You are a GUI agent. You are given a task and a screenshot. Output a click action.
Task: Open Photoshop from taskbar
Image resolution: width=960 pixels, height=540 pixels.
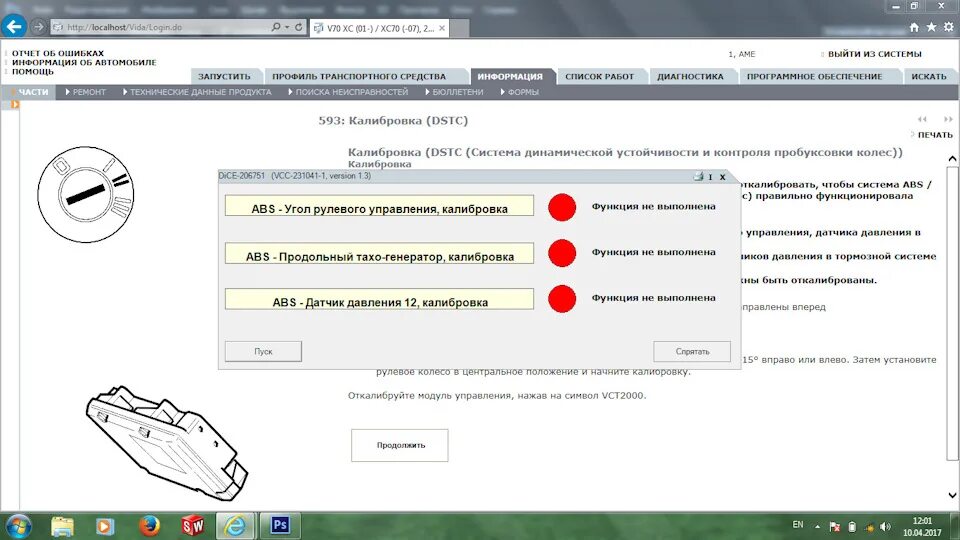click(x=280, y=525)
